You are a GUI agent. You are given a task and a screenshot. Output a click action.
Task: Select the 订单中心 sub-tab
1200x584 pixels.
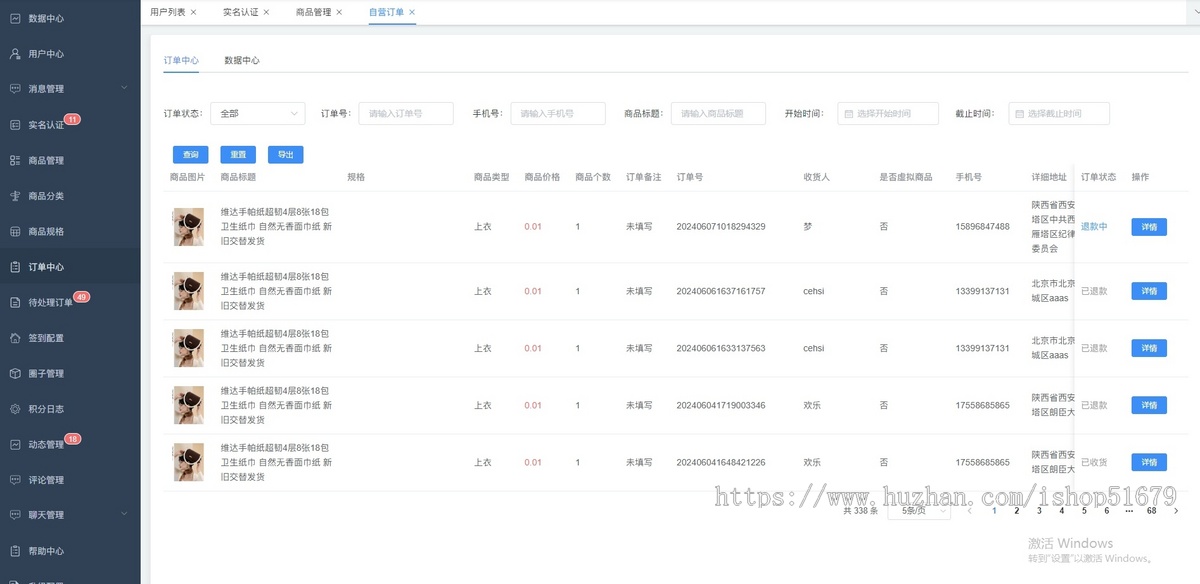pyautogui.click(x=181, y=60)
